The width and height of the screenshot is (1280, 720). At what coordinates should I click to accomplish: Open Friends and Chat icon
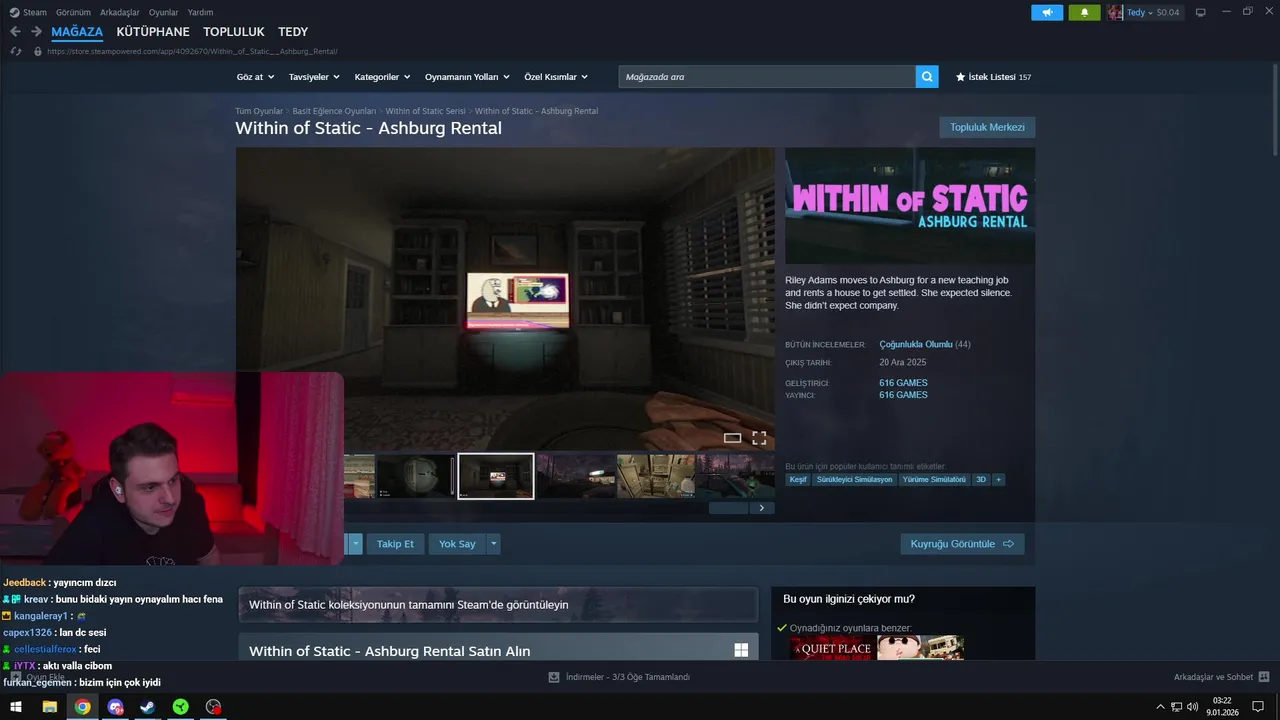click(1264, 677)
